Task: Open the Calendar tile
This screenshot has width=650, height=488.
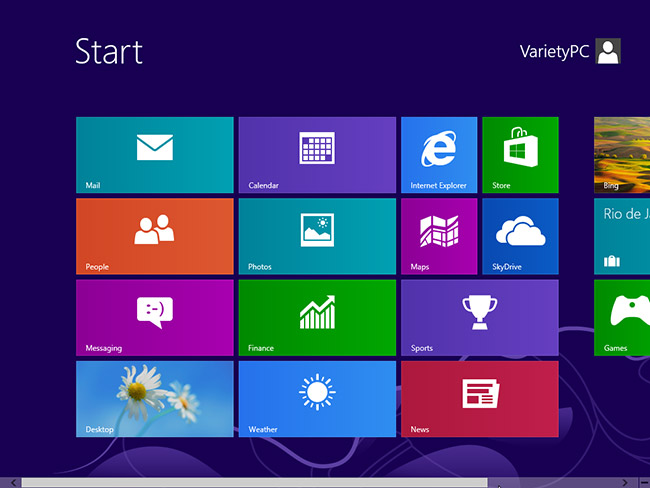Action: coord(317,155)
